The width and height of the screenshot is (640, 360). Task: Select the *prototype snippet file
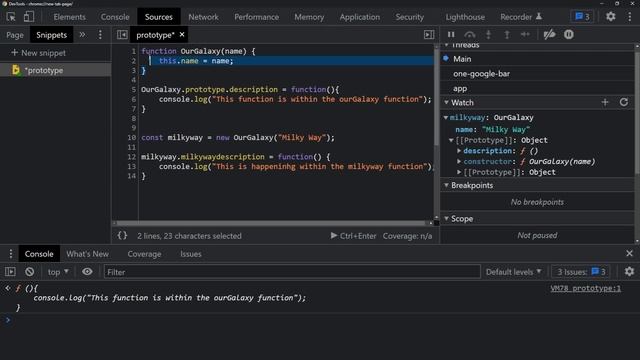56,70
